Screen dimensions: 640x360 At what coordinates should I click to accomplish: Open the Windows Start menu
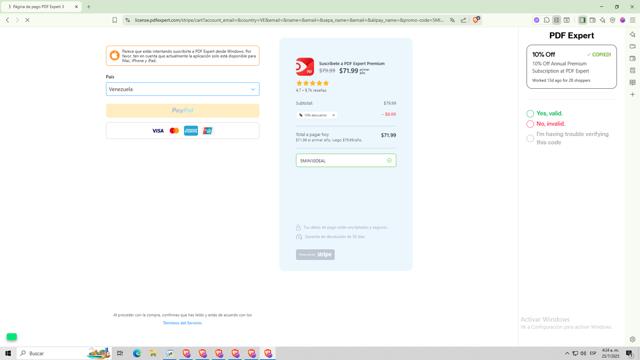[8, 353]
